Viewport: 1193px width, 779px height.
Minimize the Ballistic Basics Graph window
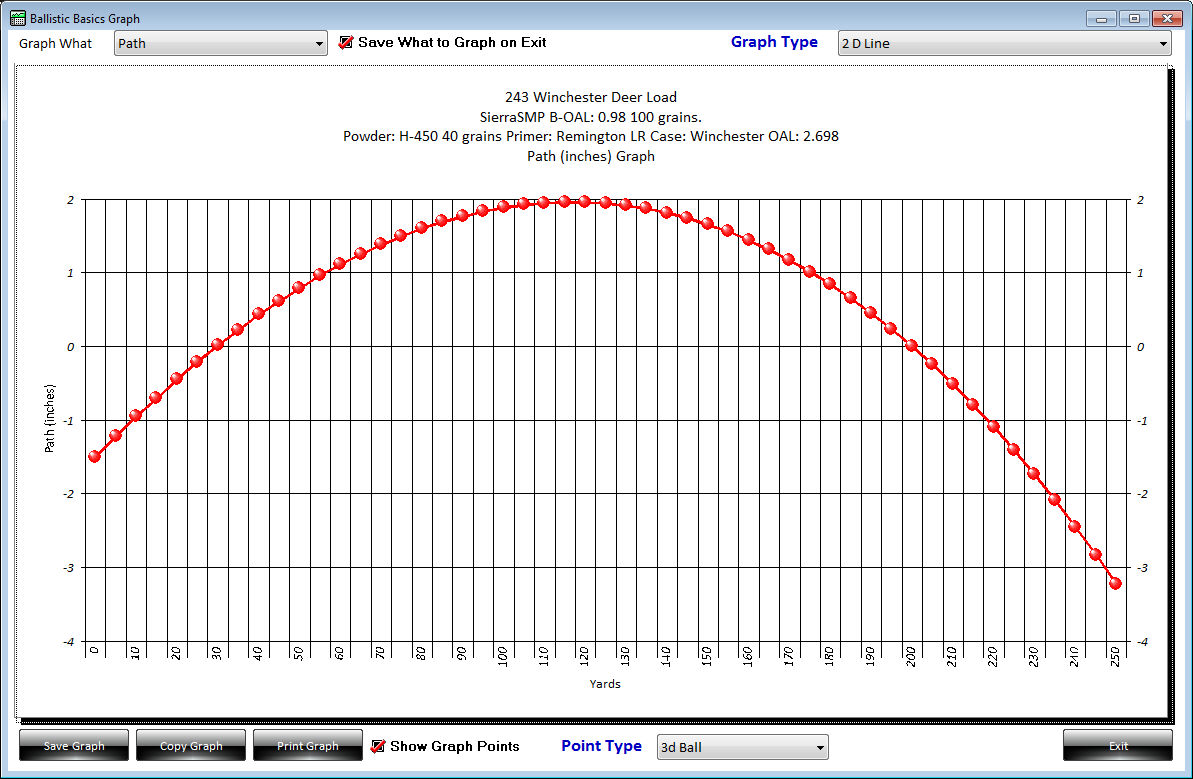pos(1101,18)
